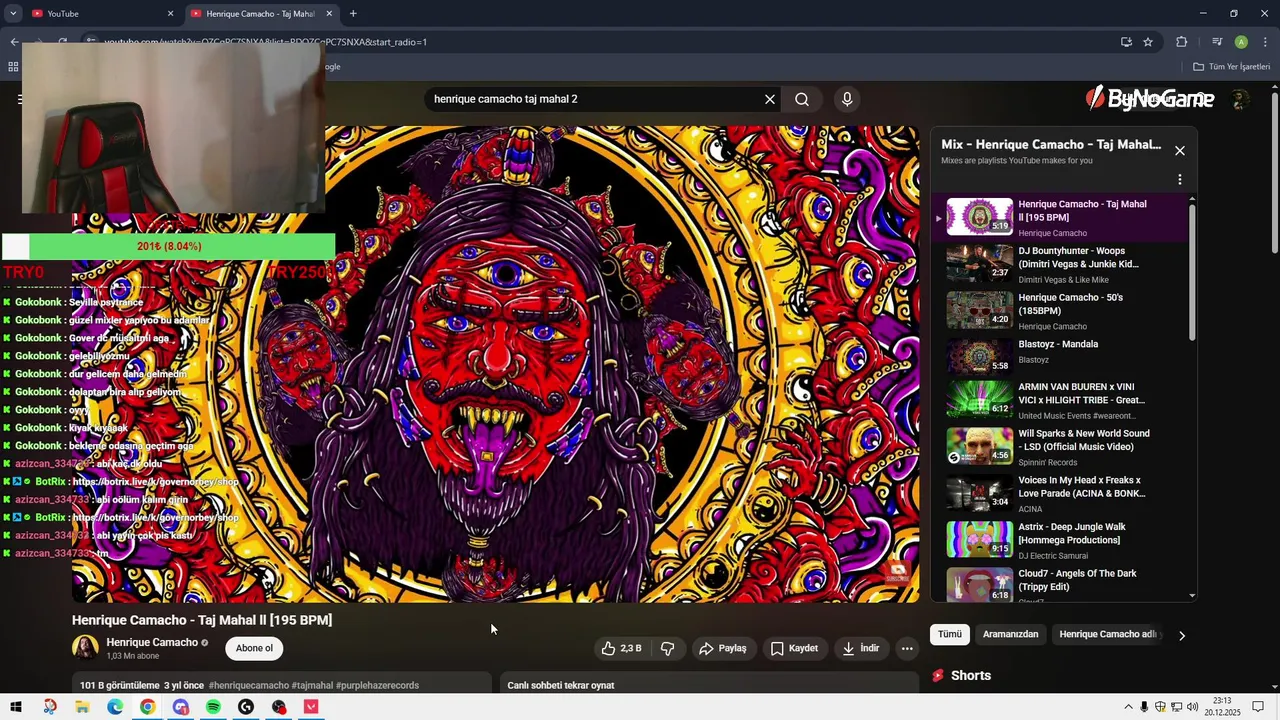1280x720 pixels.
Task: Select the Aramanızdan filter chip
Action: 1010,634
